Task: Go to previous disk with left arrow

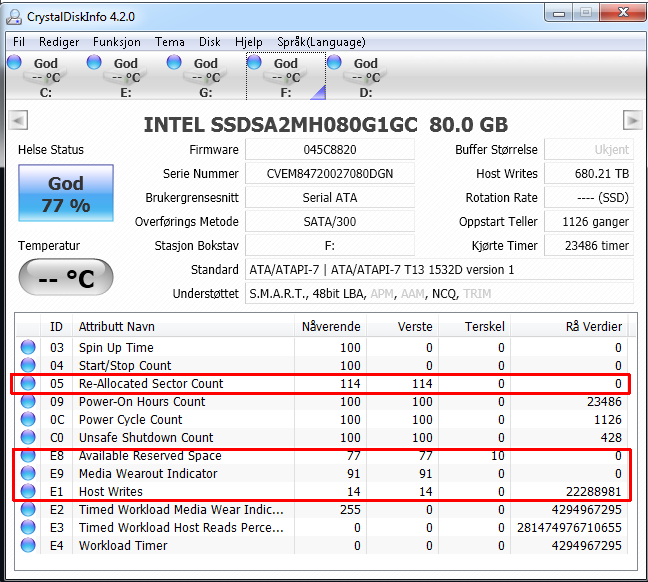Action: click(x=18, y=120)
